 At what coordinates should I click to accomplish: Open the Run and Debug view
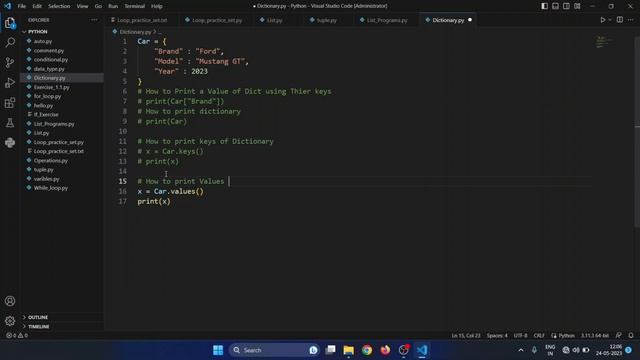10,82
